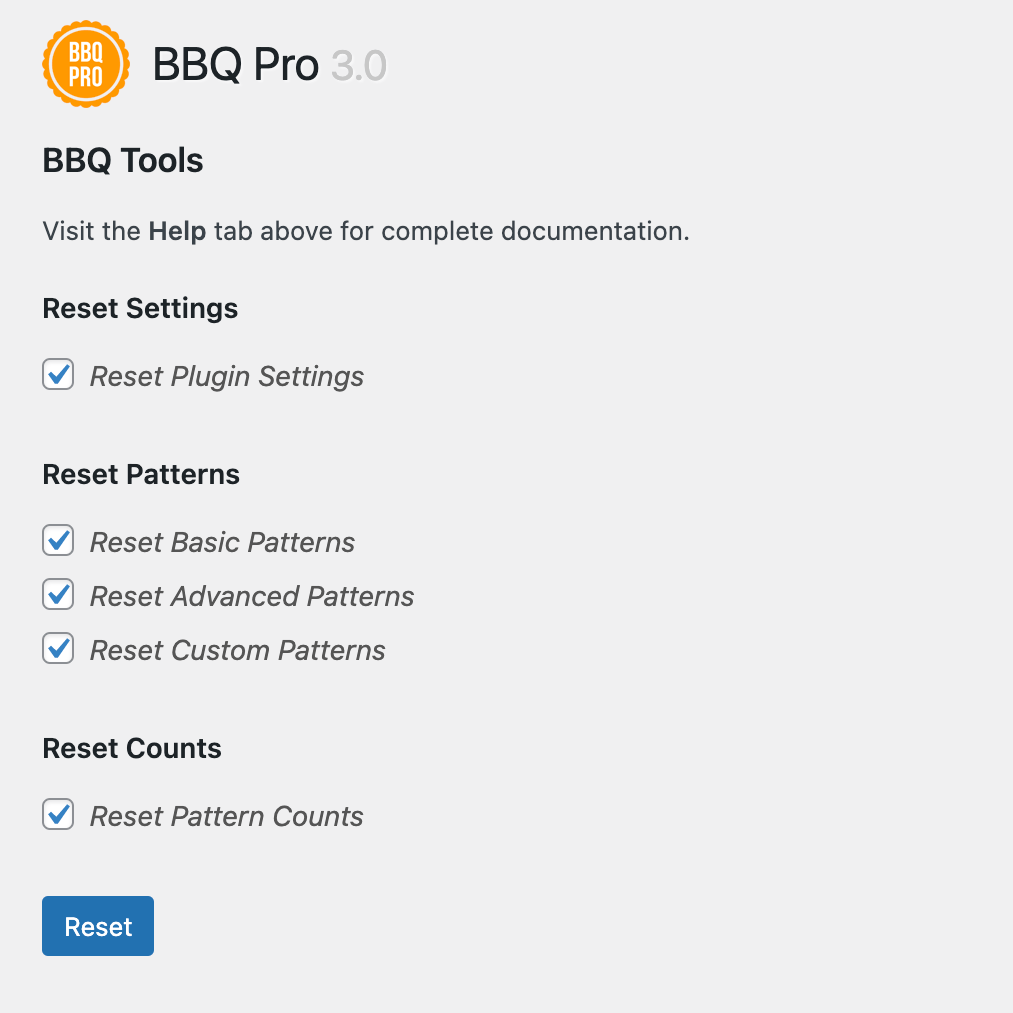Click the "Reset Patterns" section heading
Image resolution: width=1013 pixels, height=1013 pixels.
141,474
